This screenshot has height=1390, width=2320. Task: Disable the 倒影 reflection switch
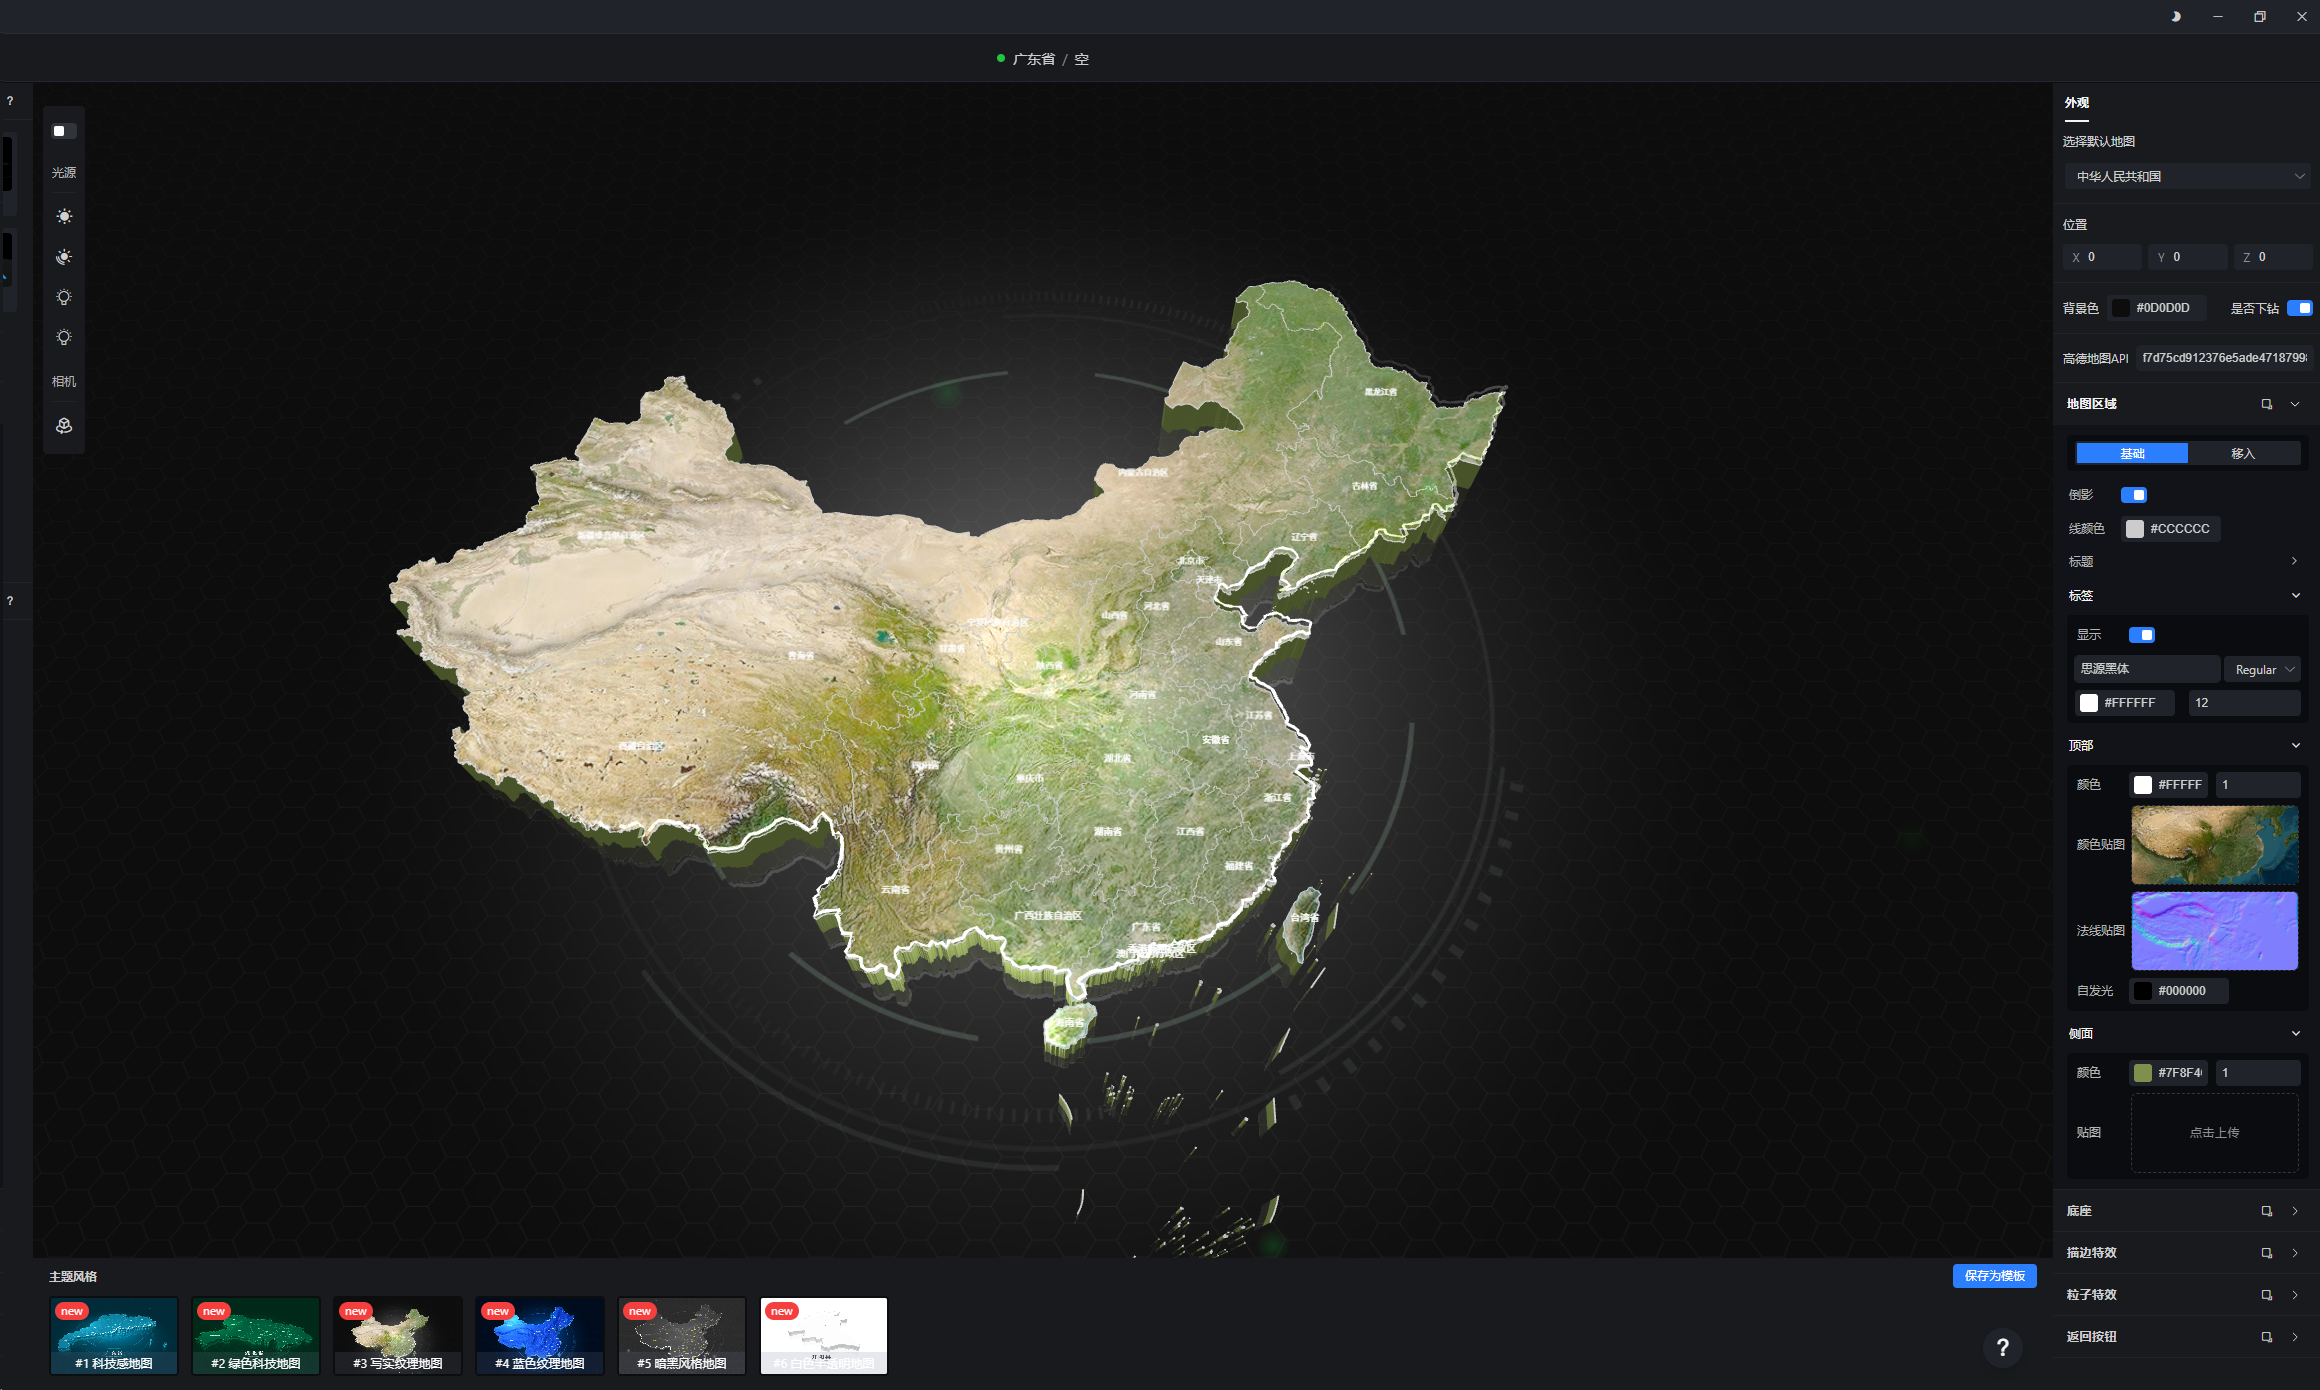pyautogui.click(x=2133, y=495)
